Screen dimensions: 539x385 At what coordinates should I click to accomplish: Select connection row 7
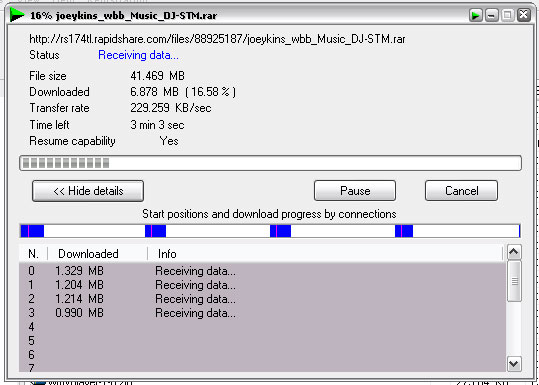coord(263,367)
